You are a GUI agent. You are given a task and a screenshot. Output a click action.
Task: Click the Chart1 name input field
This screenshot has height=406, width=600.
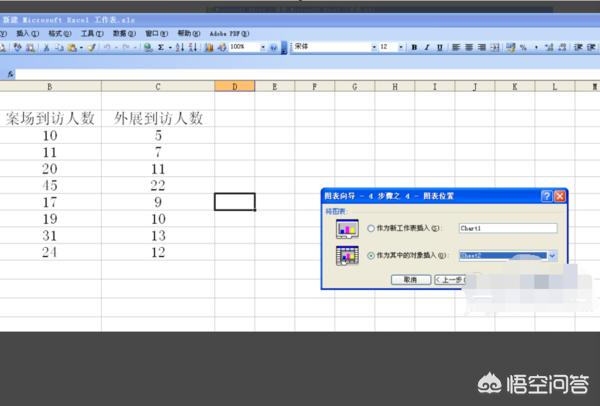point(506,228)
